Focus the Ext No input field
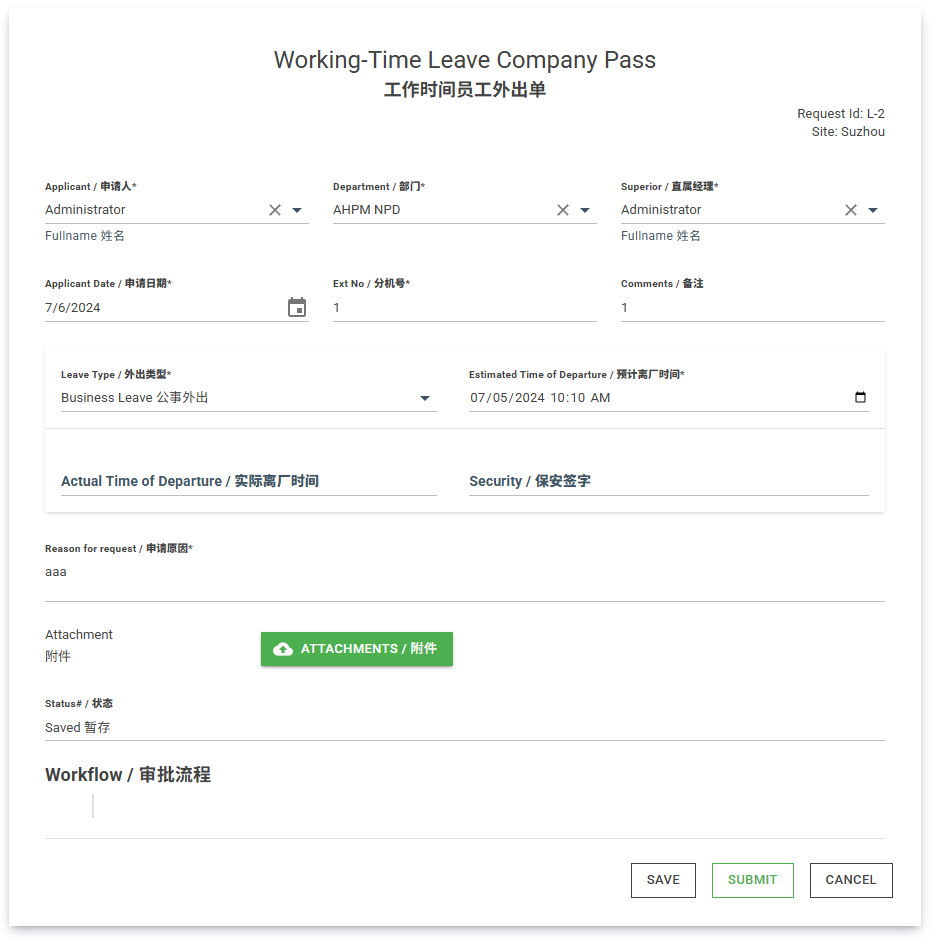938x940 pixels. click(x=464, y=308)
